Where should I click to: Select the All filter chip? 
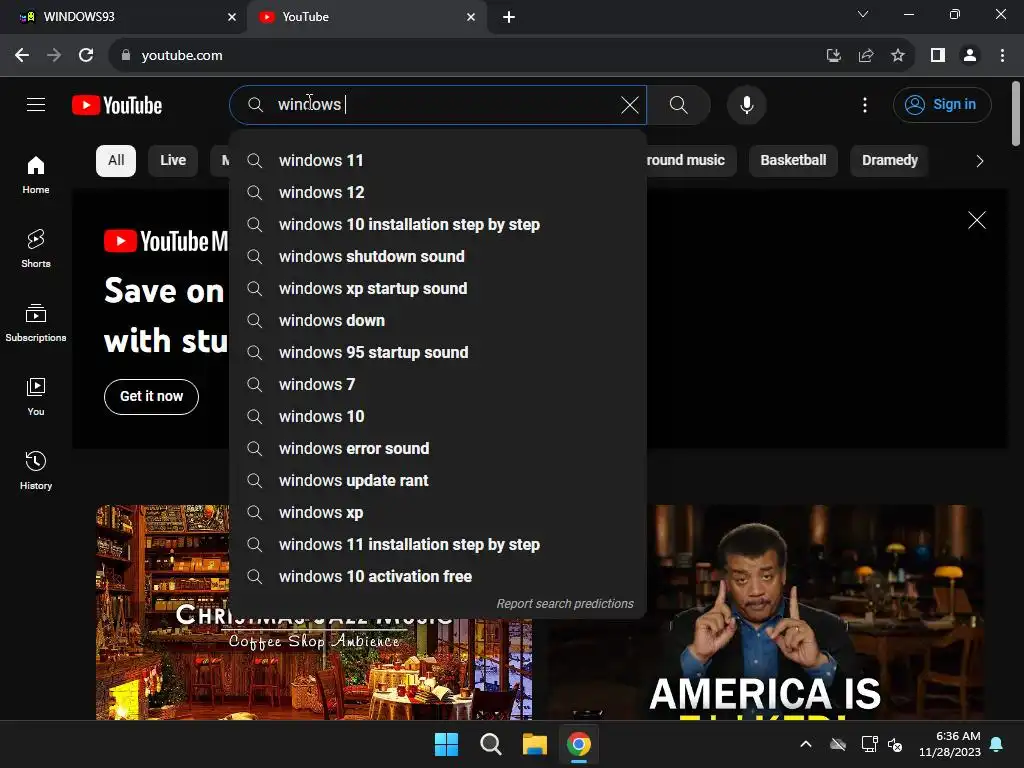tap(116, 161)
